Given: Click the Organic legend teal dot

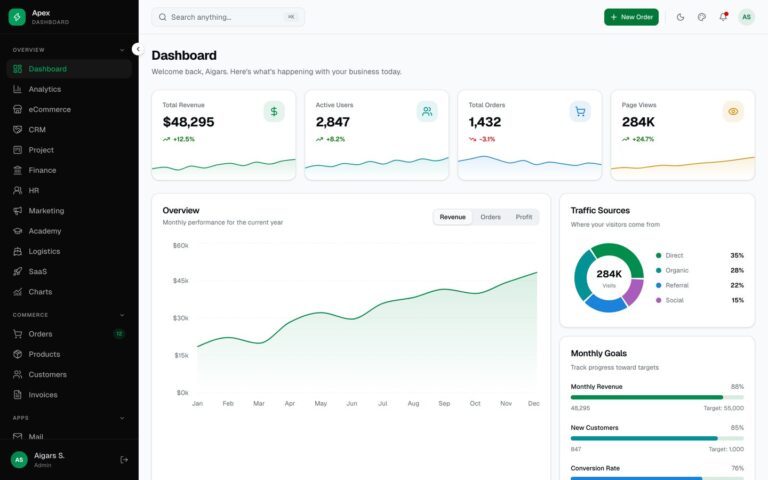Looking at the screenshot, I should pos(658,270).
